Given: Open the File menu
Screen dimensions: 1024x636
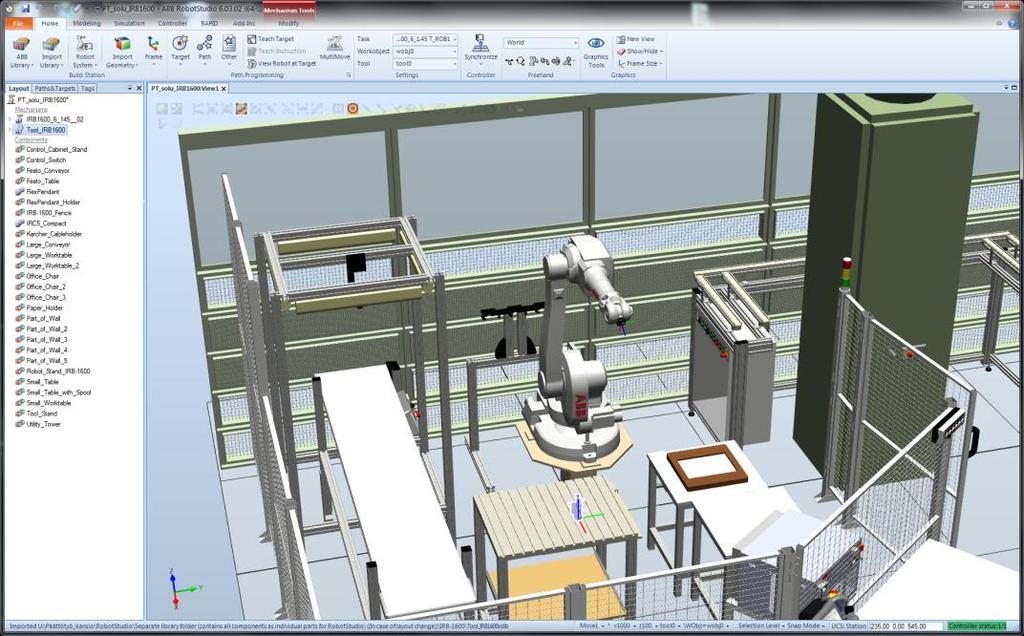Looking at the screenshot, I should click(x=18, y=24).
